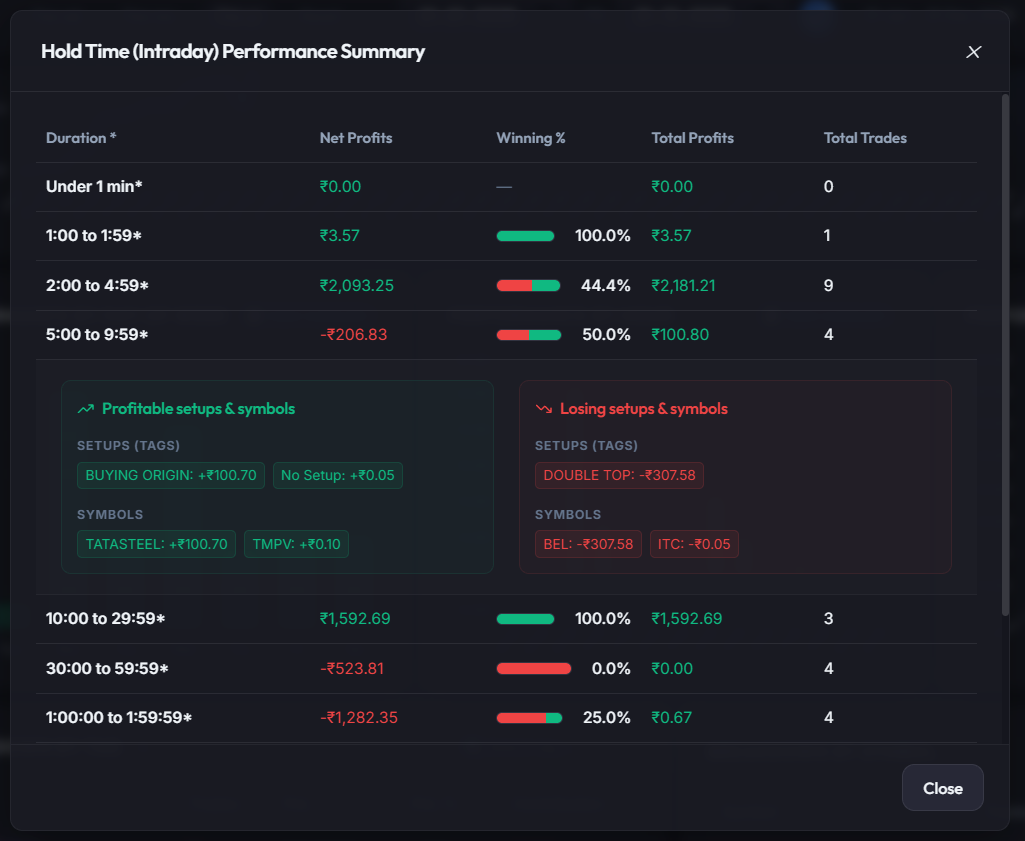Image resolution: width=1025 pixels, height=841 pixels.
Task: Click the 44.4% winning bar
Action: tap(528, 286)
